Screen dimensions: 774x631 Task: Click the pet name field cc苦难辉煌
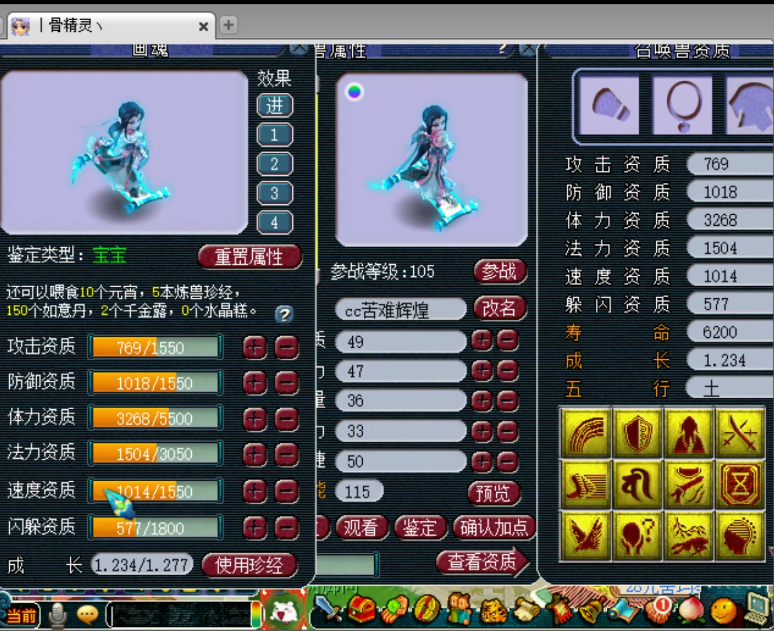tap(400, 310)
